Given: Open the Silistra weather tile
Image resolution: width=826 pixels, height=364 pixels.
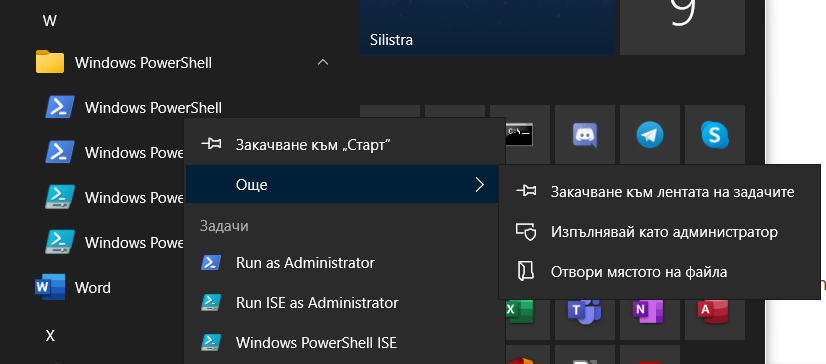Looking at the screenshot, I should 488,27.
